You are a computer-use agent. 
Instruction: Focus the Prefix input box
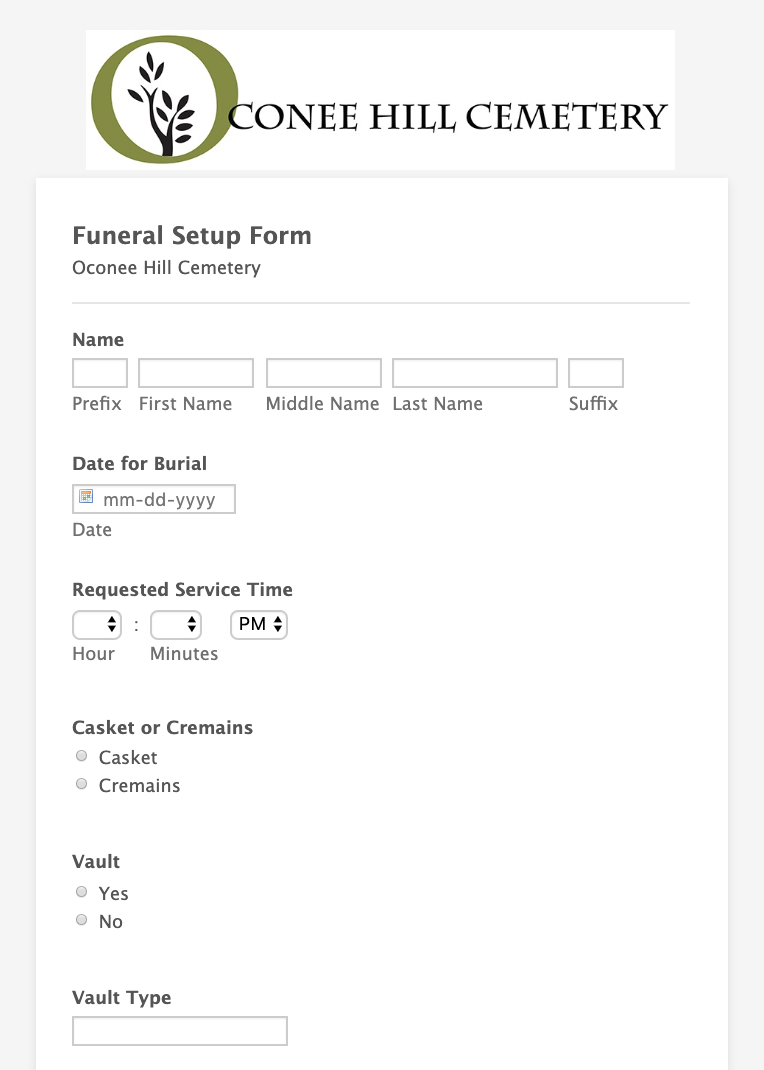100,373
